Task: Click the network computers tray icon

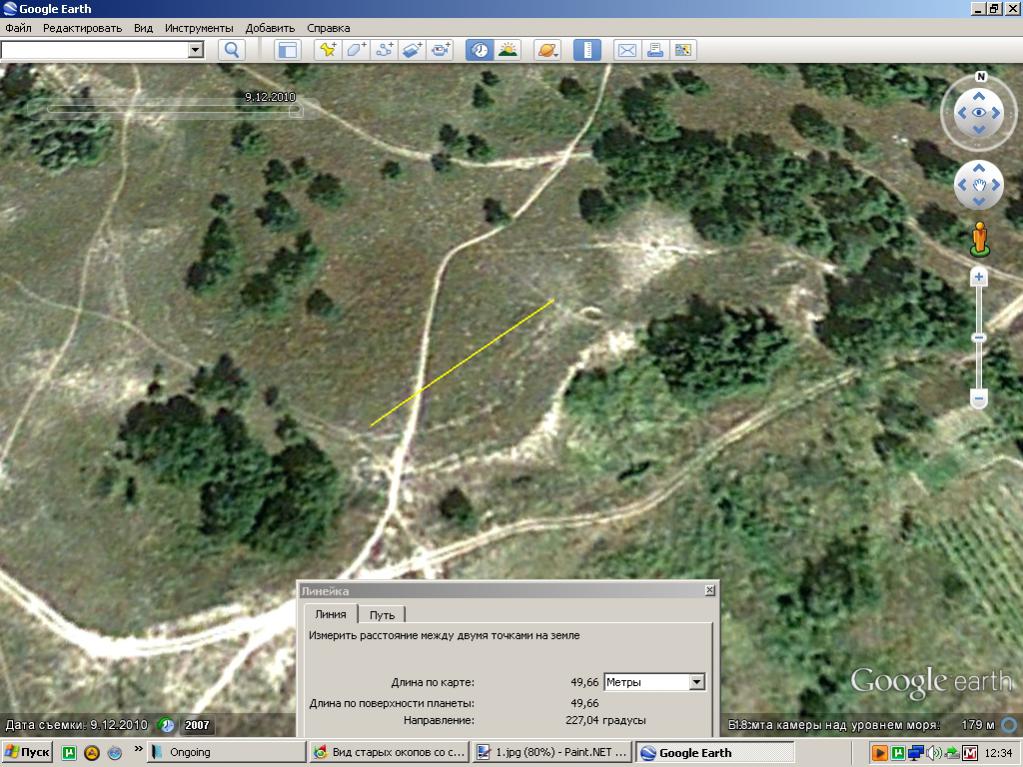Action: 916,753
